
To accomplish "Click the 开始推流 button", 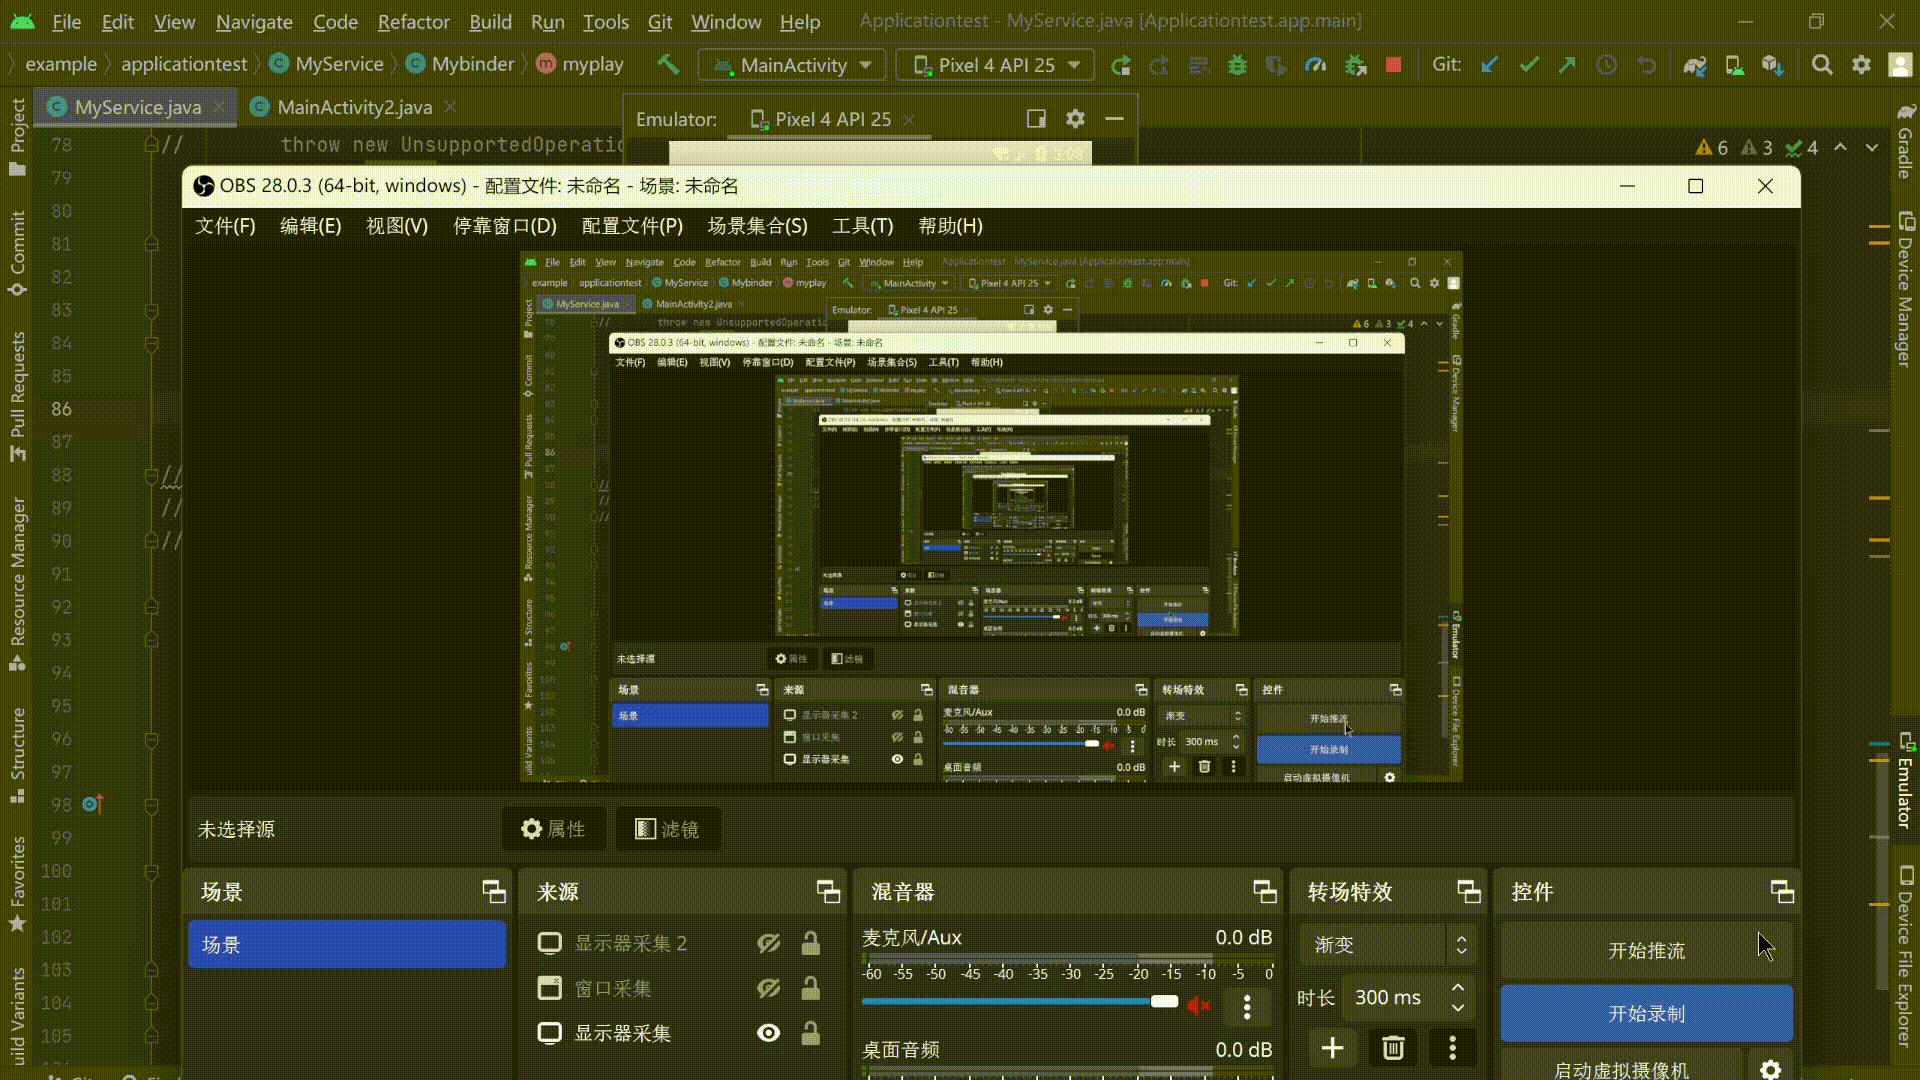I will 1646,950.
